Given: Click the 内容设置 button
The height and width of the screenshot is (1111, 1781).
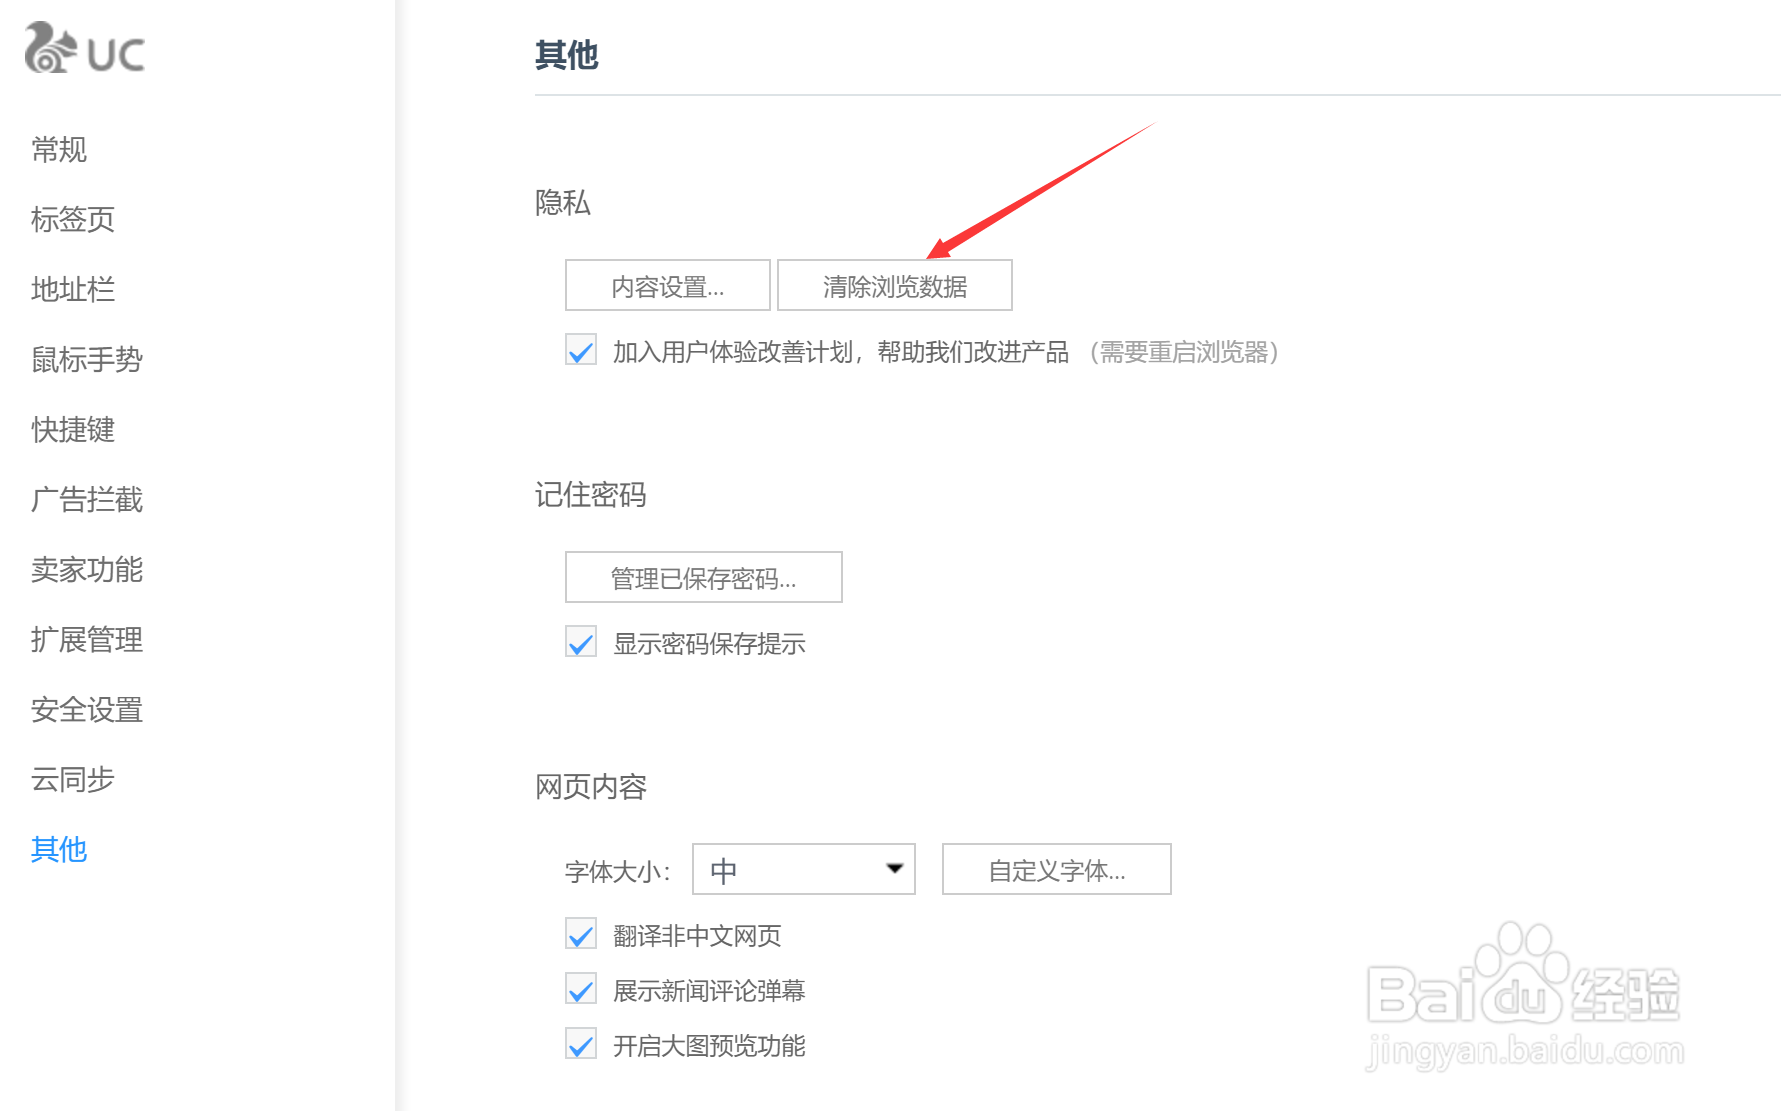Looking at the screenshot, I should click(667, 286).
